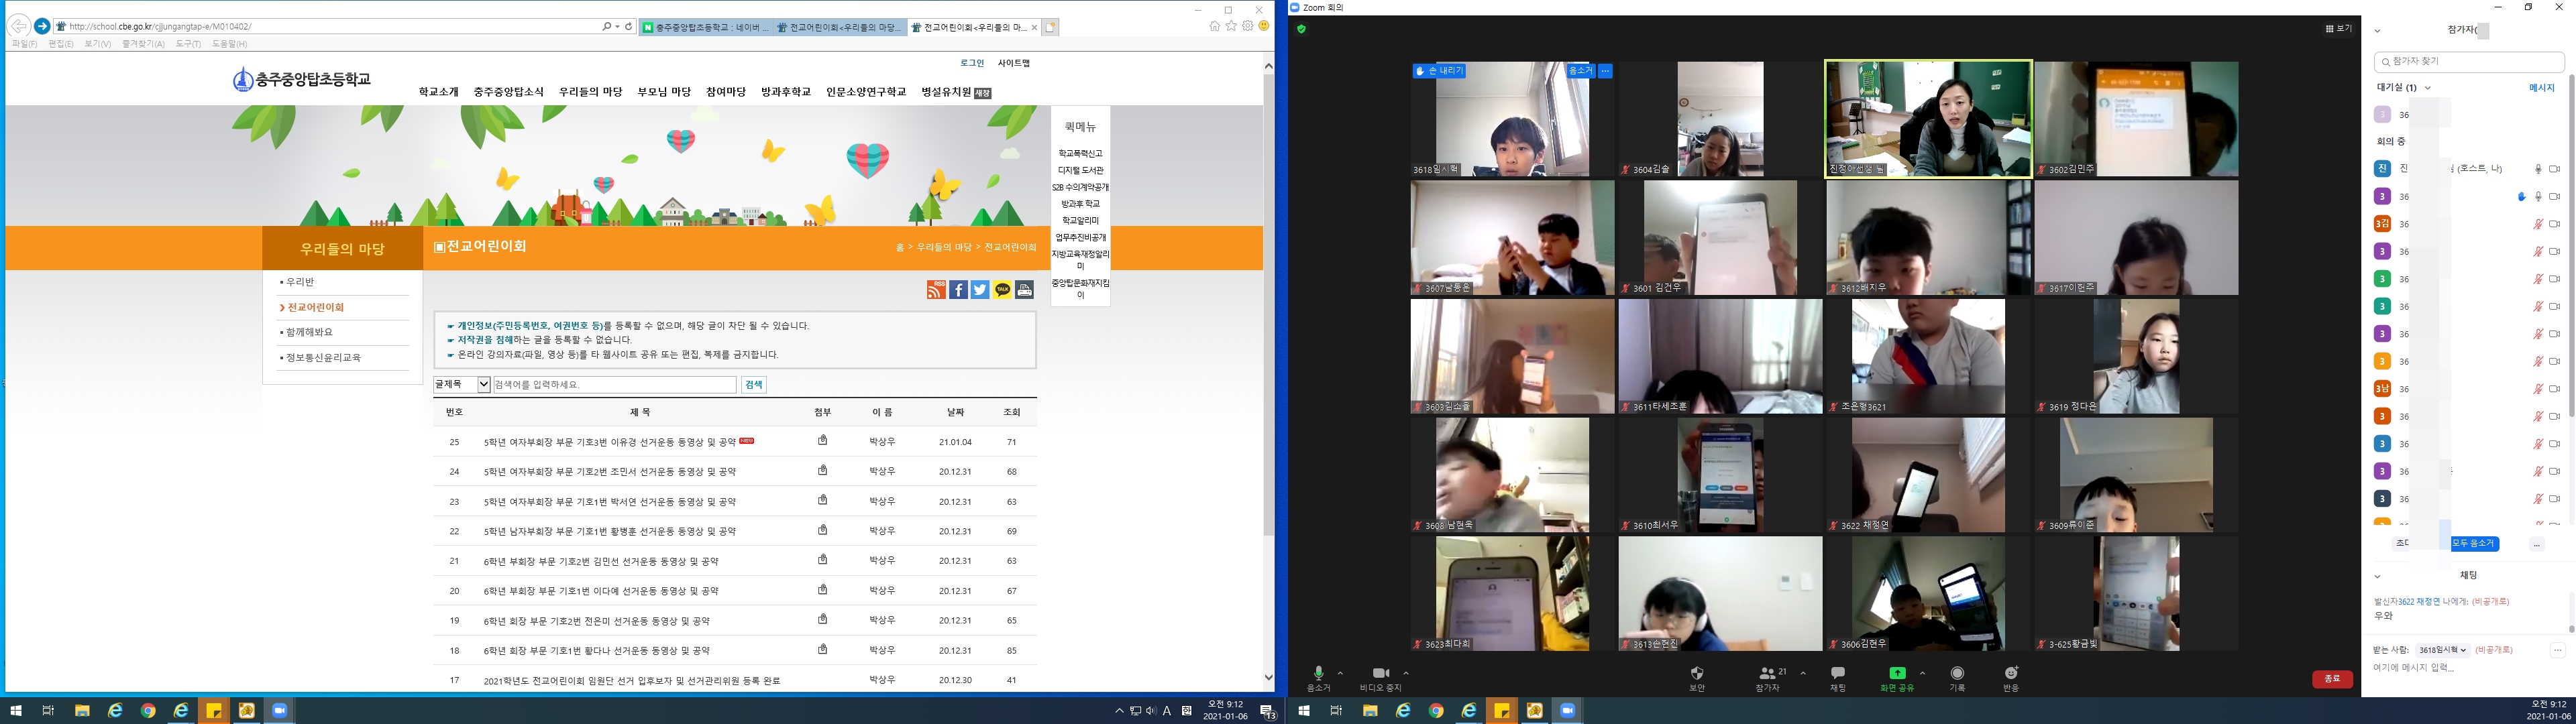Click 음소거 on the 3618 video tile
This screenshot has height=724, width=2576.
point(1580,71)
